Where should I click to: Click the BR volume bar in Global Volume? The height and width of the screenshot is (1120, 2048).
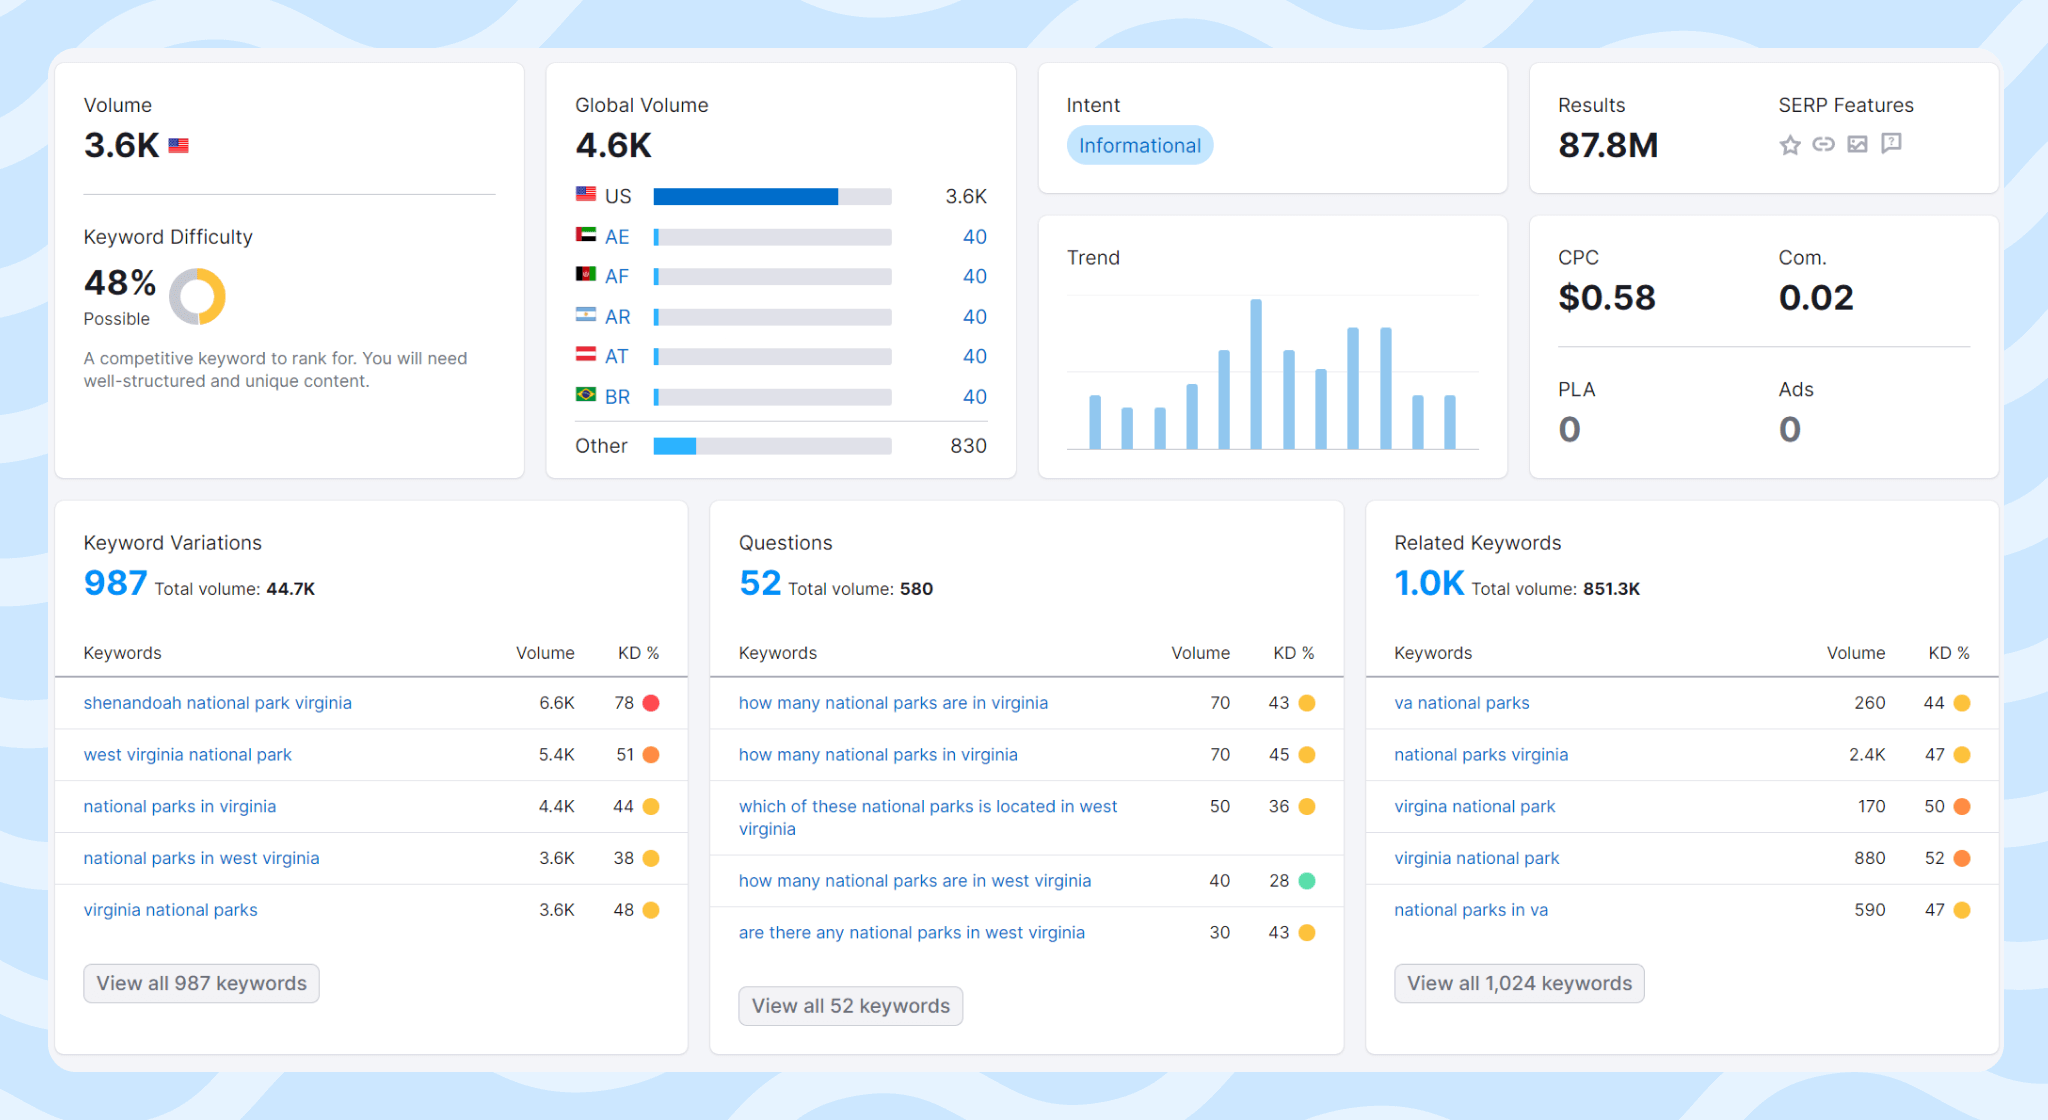[x=772, y=397]
